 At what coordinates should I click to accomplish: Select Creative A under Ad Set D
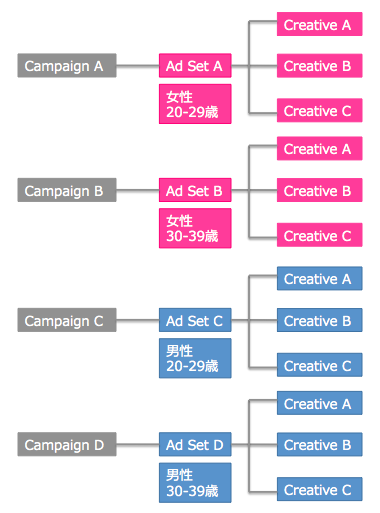[320, 403]
